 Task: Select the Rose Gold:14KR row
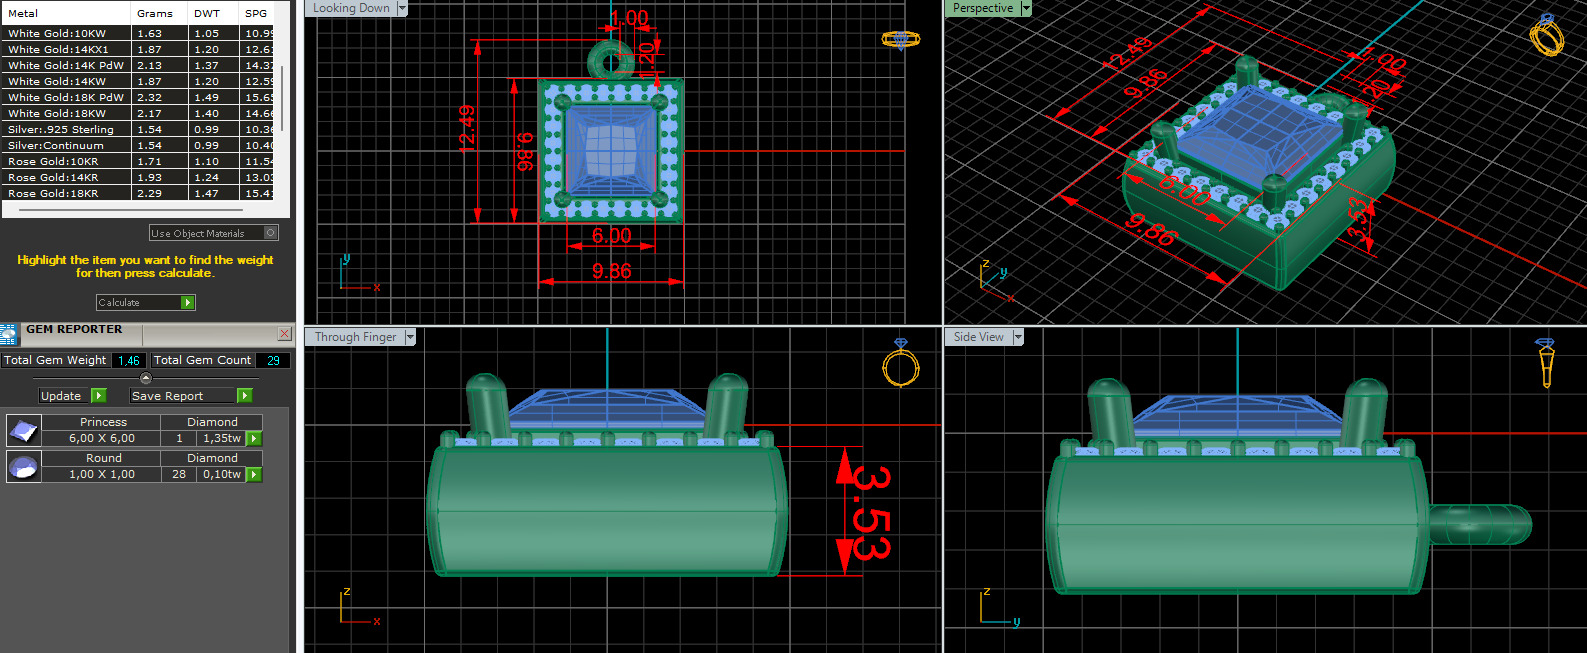138,177
